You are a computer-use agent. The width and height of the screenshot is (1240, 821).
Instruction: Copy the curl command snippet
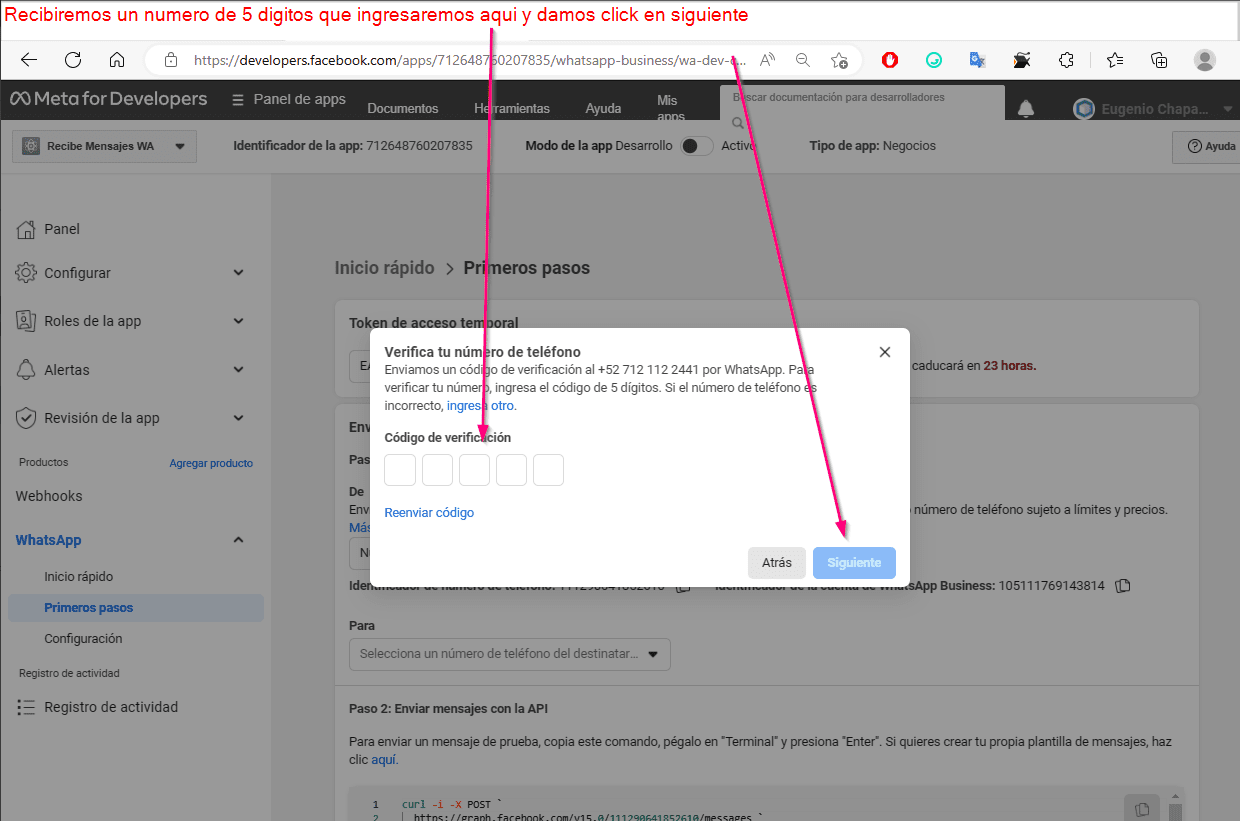(1141, 807)
